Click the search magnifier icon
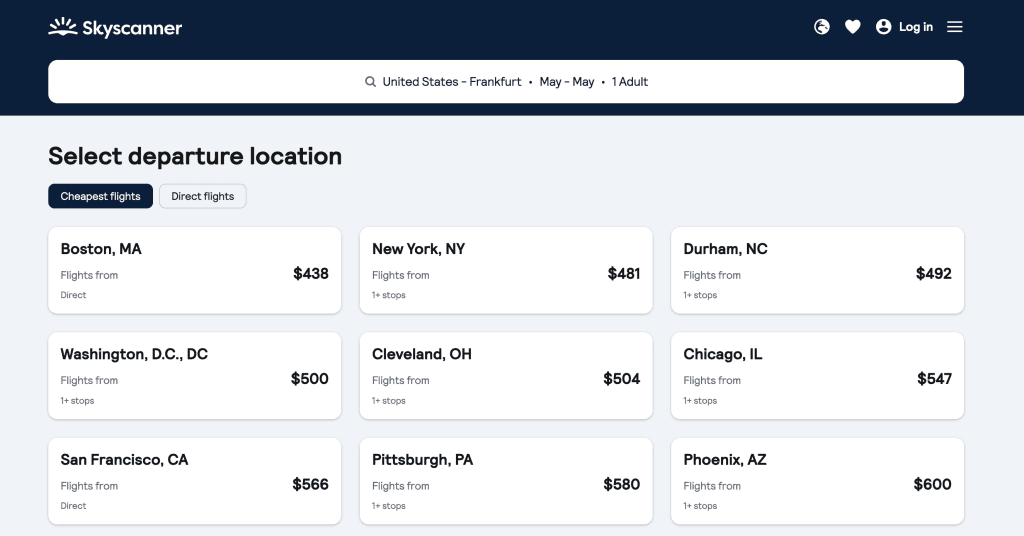Screen dimensions: 1024x536 point(370,82)
